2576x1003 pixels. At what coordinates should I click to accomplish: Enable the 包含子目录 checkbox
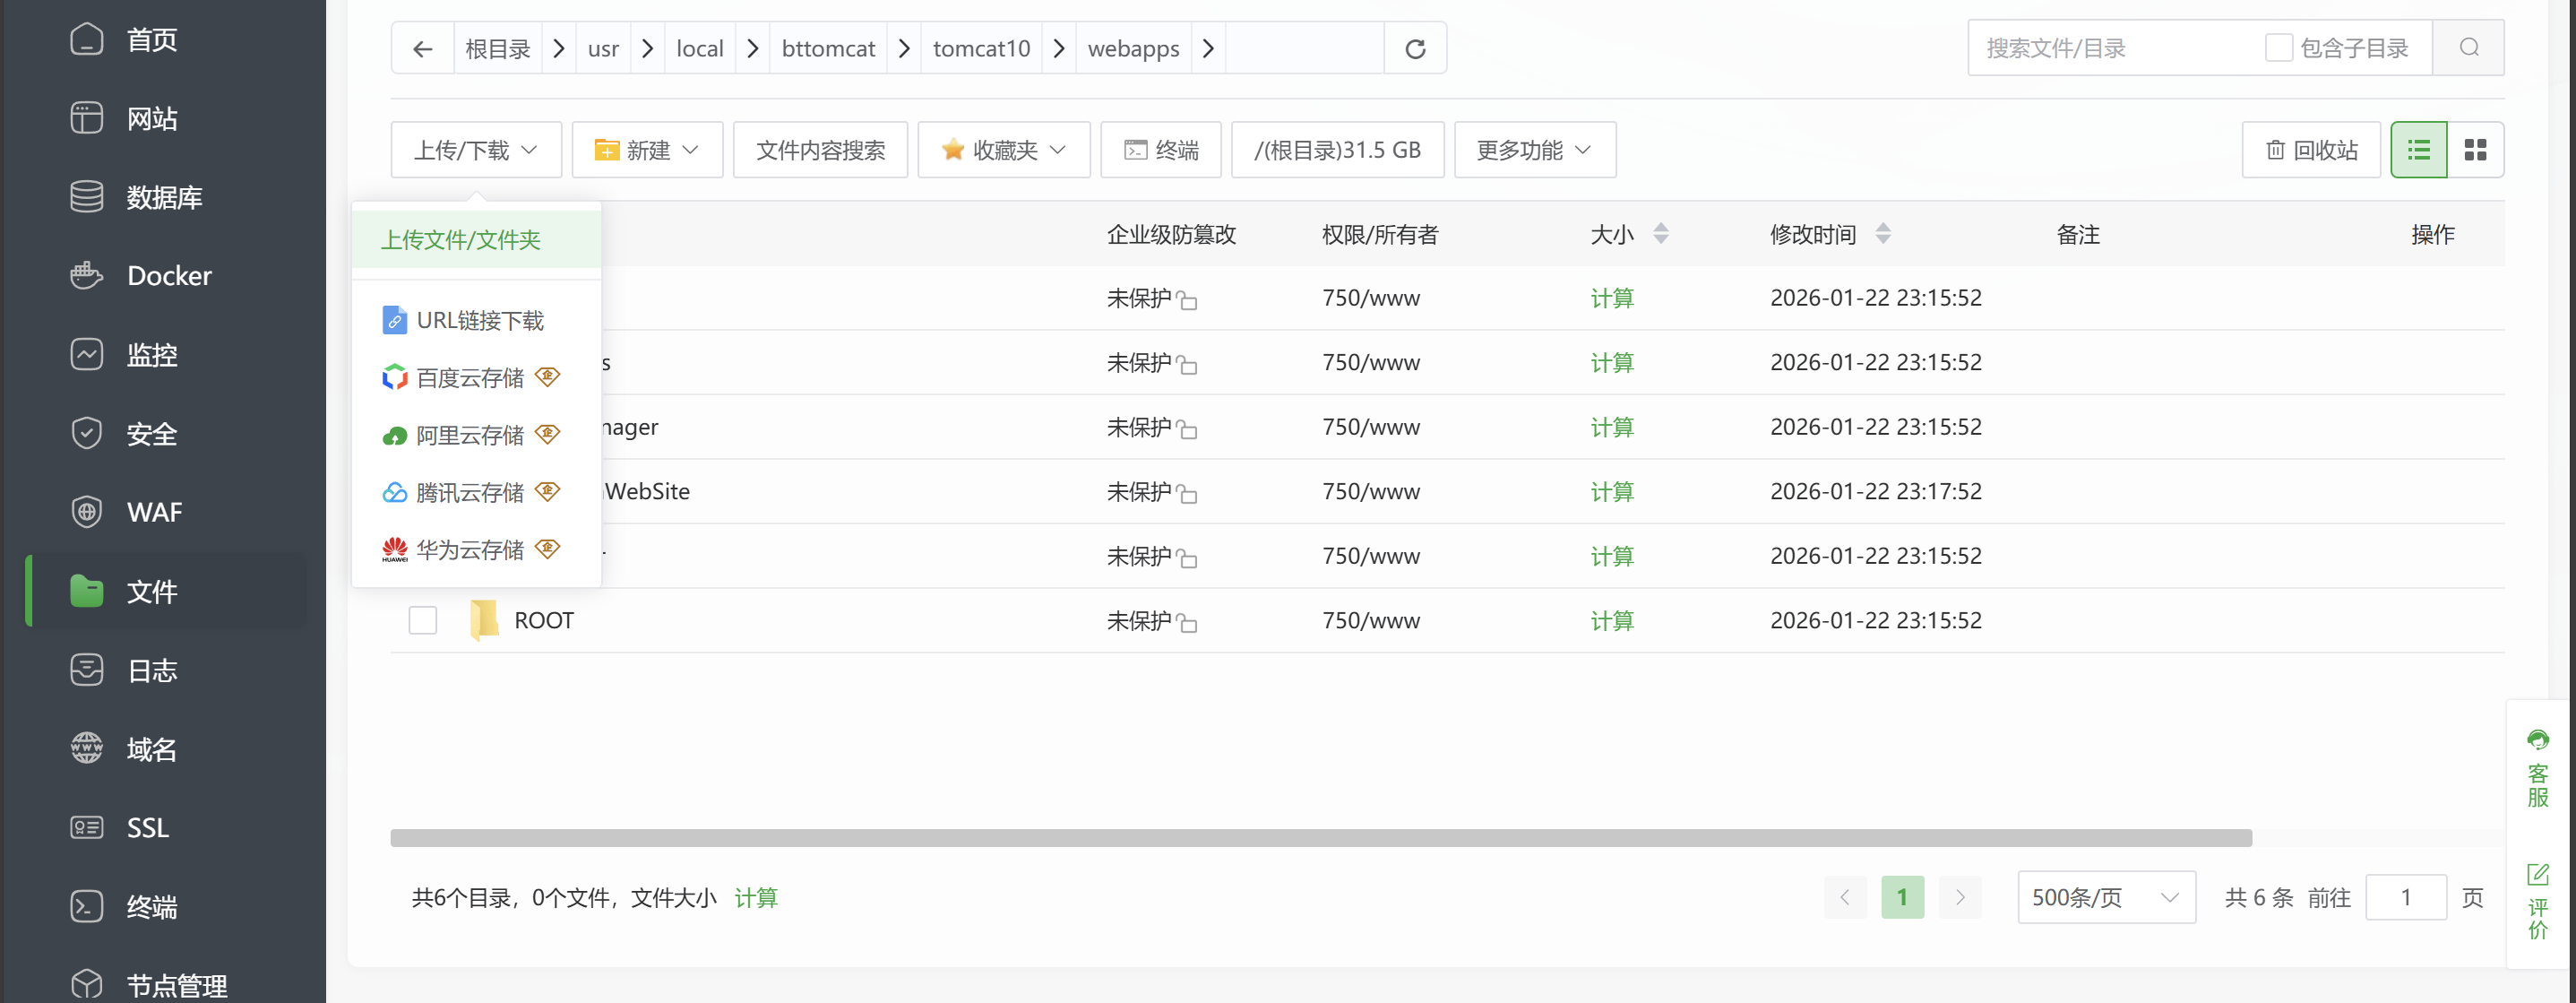pyautogui.click(x=2278, y=48)
